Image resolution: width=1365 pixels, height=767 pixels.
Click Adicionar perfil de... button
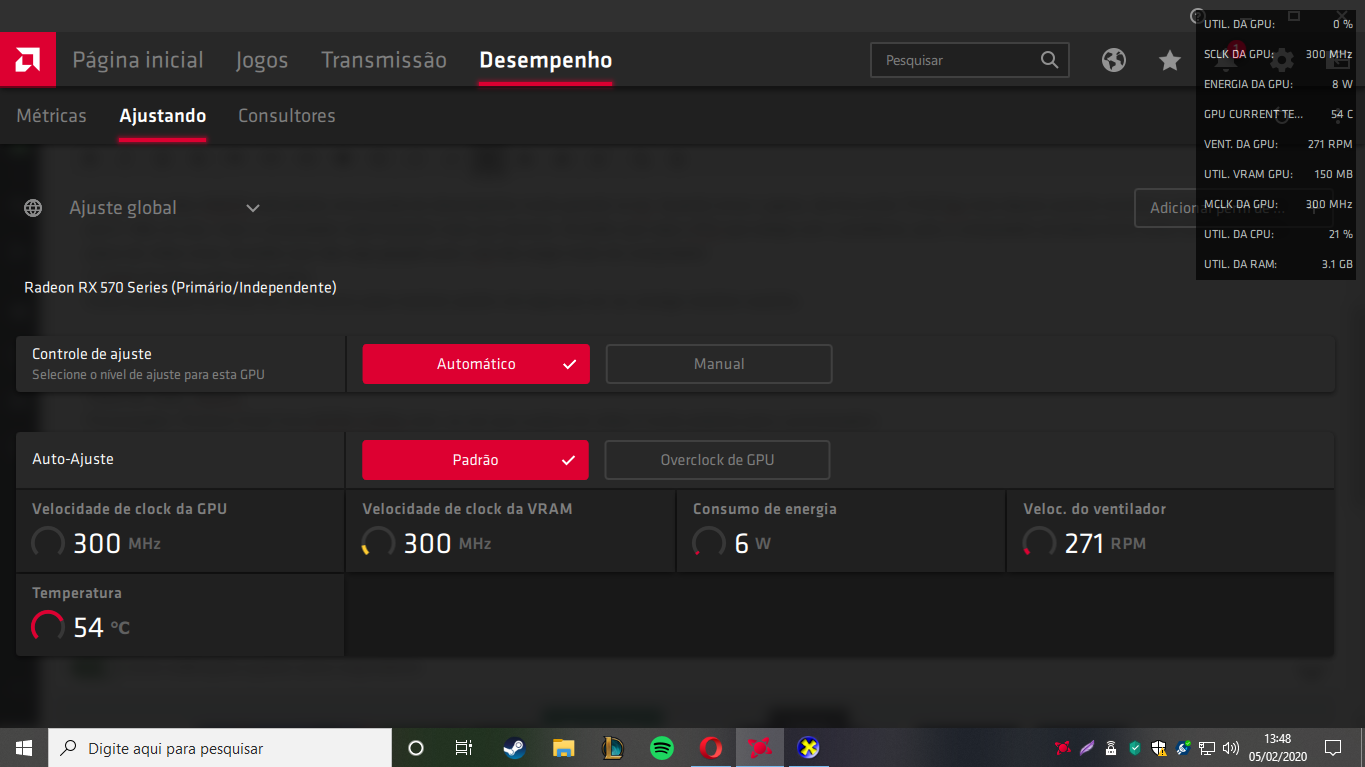(x=1233, y=208)
